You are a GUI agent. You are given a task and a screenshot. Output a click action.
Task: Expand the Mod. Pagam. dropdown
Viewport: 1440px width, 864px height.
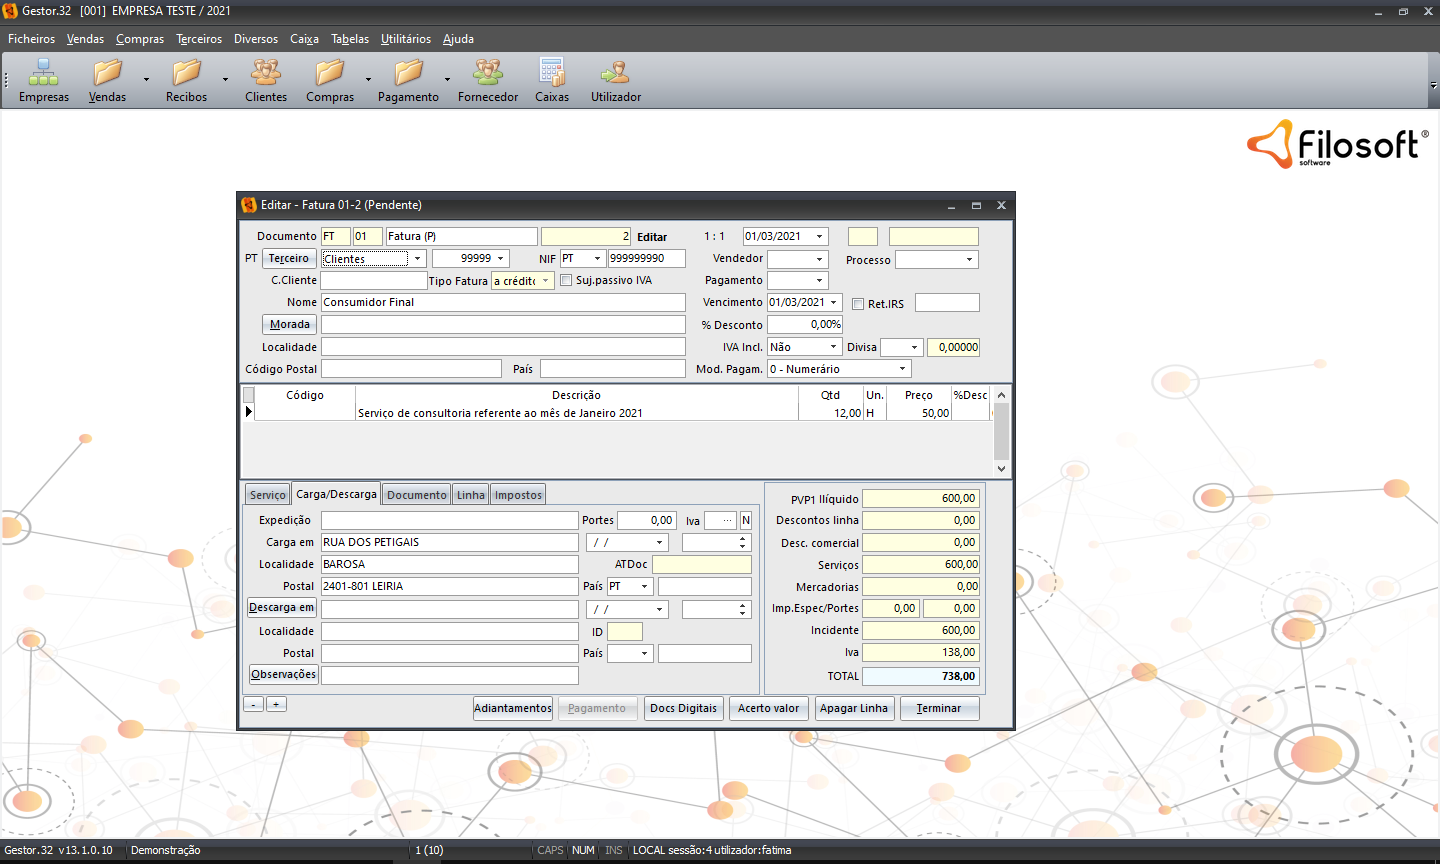(x=901, y=369)
